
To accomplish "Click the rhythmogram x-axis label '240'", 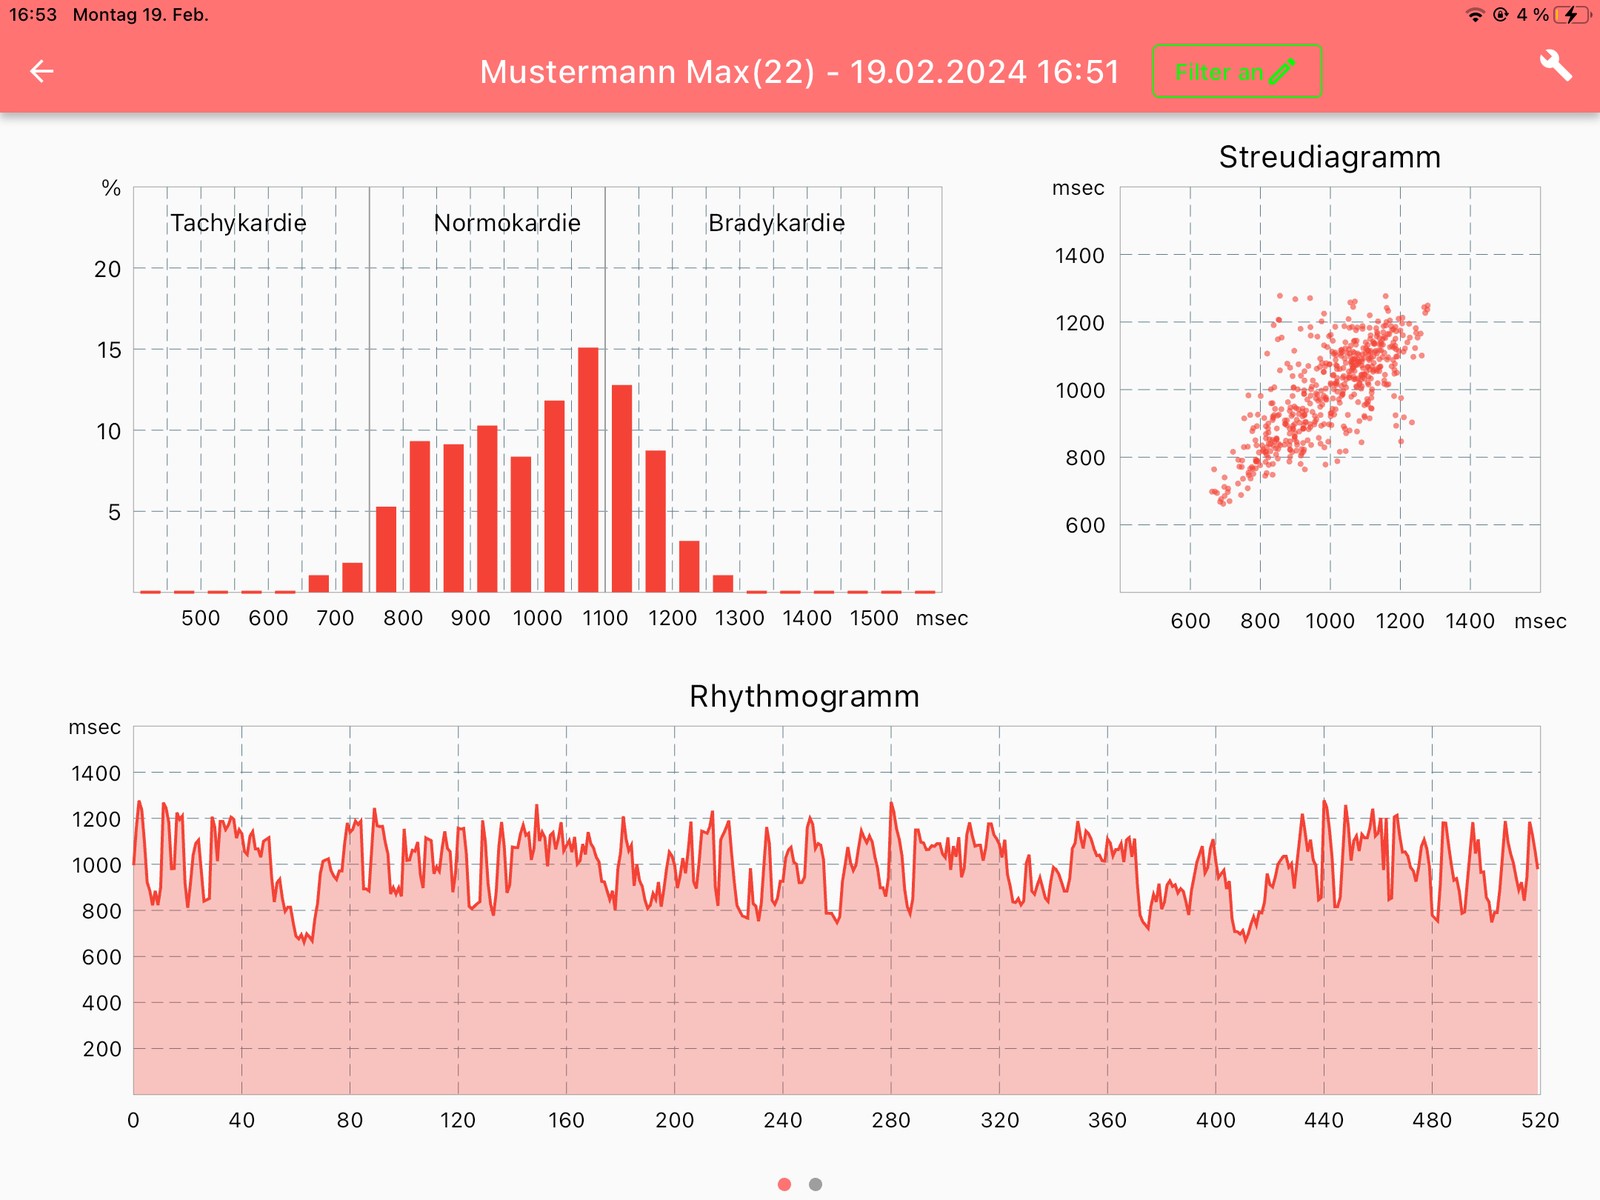I will click(x=783, y=1120).
